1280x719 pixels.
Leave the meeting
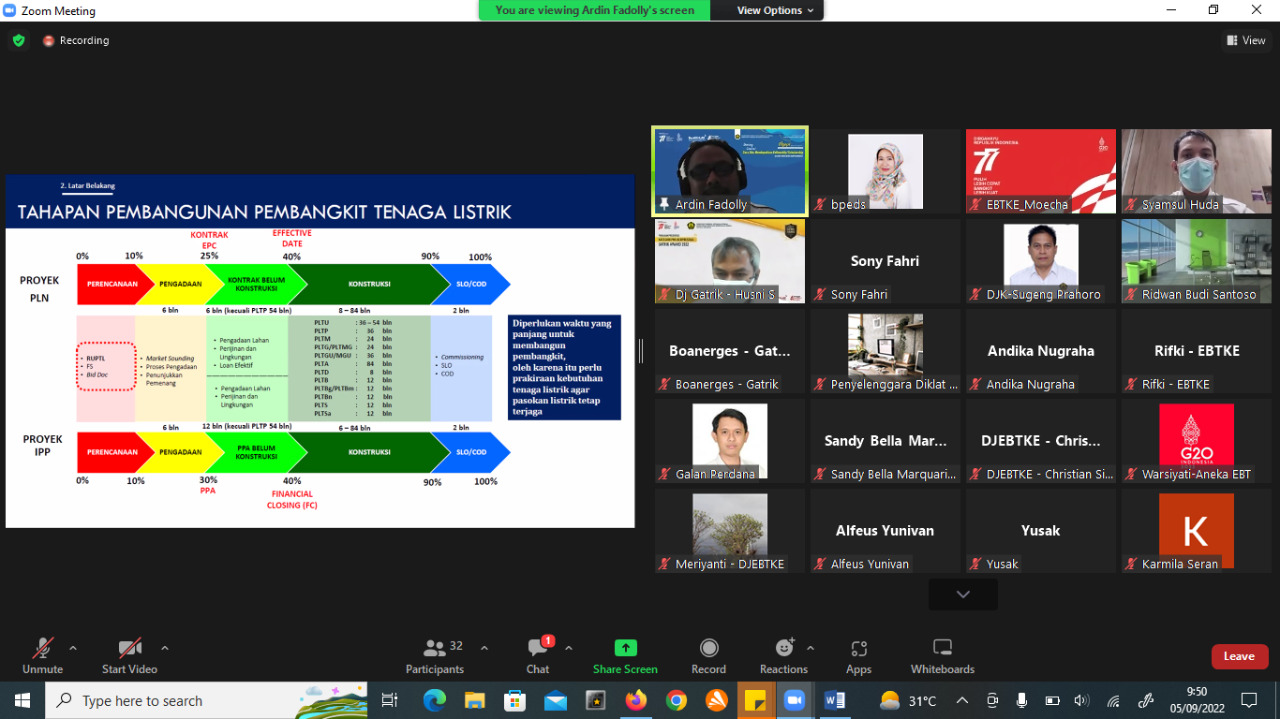[1239, 656]
